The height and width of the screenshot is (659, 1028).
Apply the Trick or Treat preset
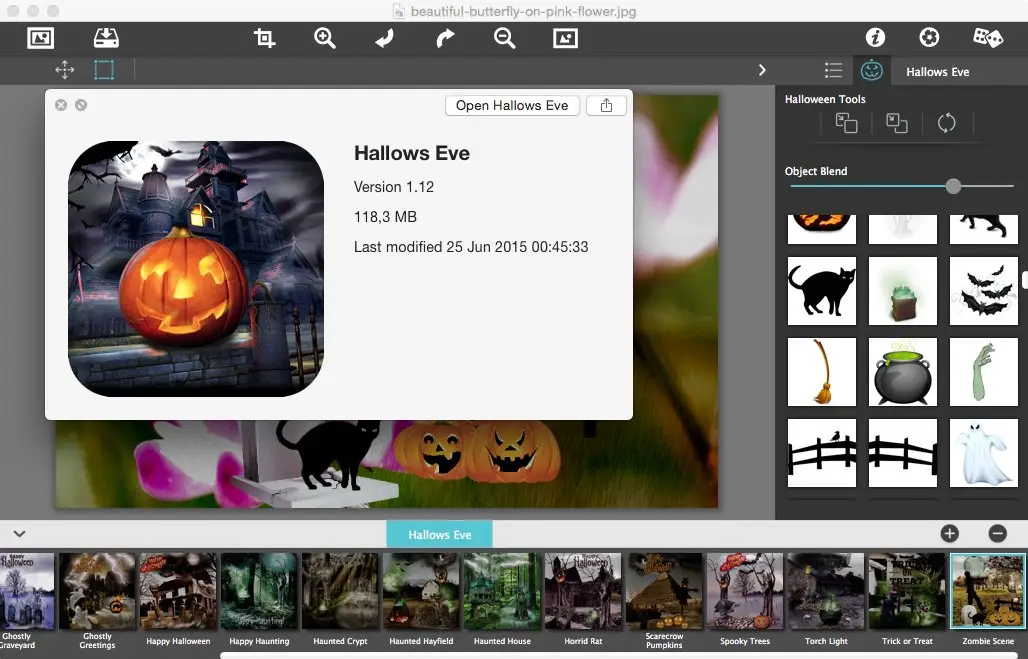[x=907, y=601]
